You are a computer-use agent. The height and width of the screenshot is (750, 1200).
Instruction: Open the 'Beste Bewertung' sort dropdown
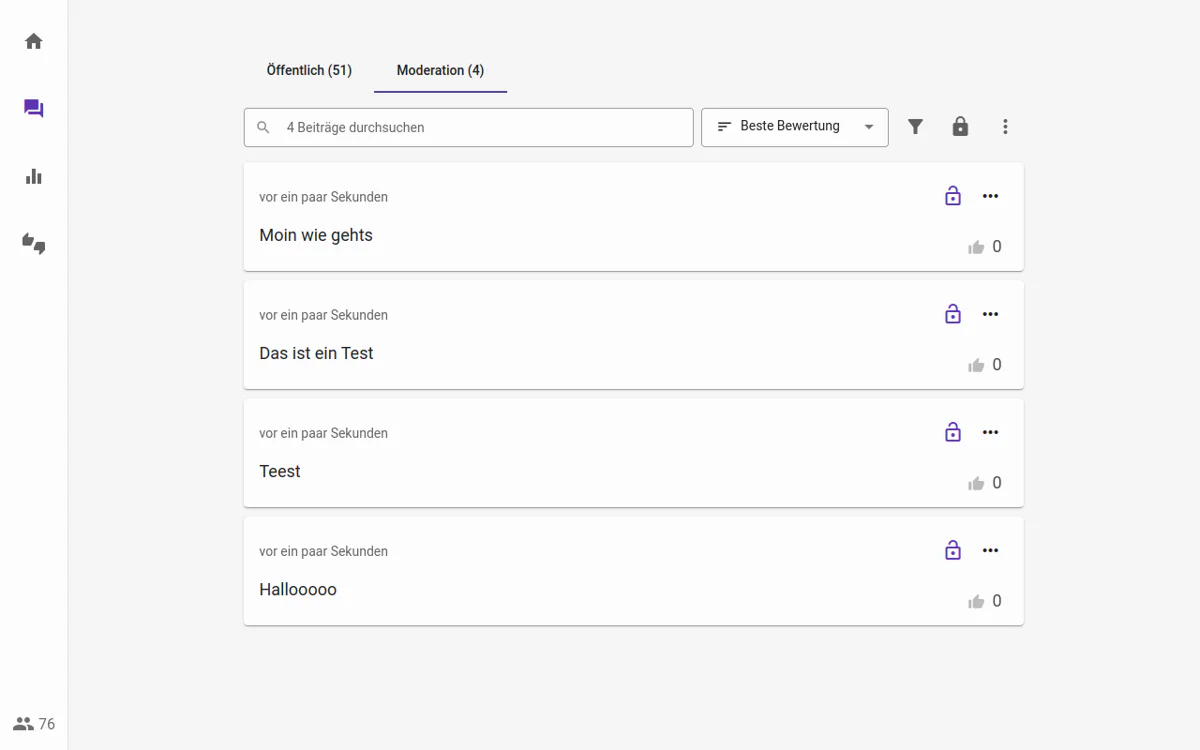tap(795, 127)
